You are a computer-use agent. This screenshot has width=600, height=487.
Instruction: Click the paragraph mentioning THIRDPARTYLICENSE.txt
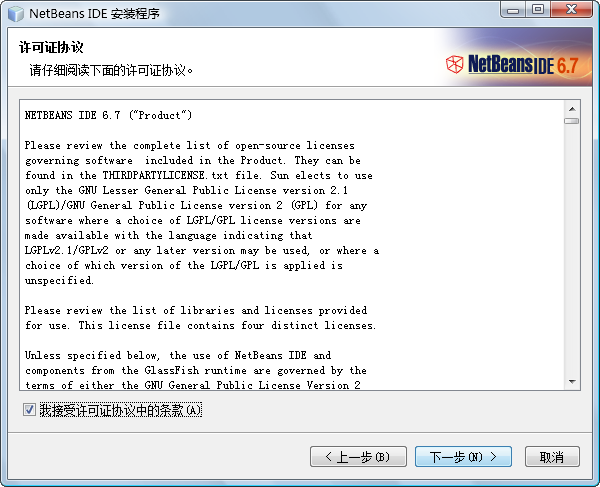(202, 213)
